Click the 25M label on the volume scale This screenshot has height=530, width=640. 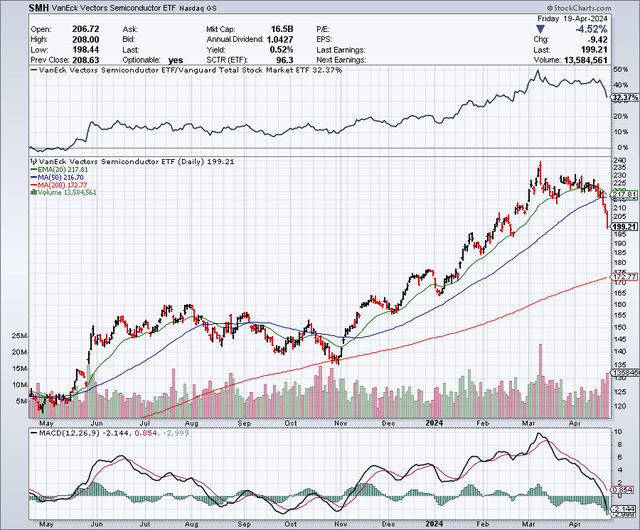[x=20, y=336]
